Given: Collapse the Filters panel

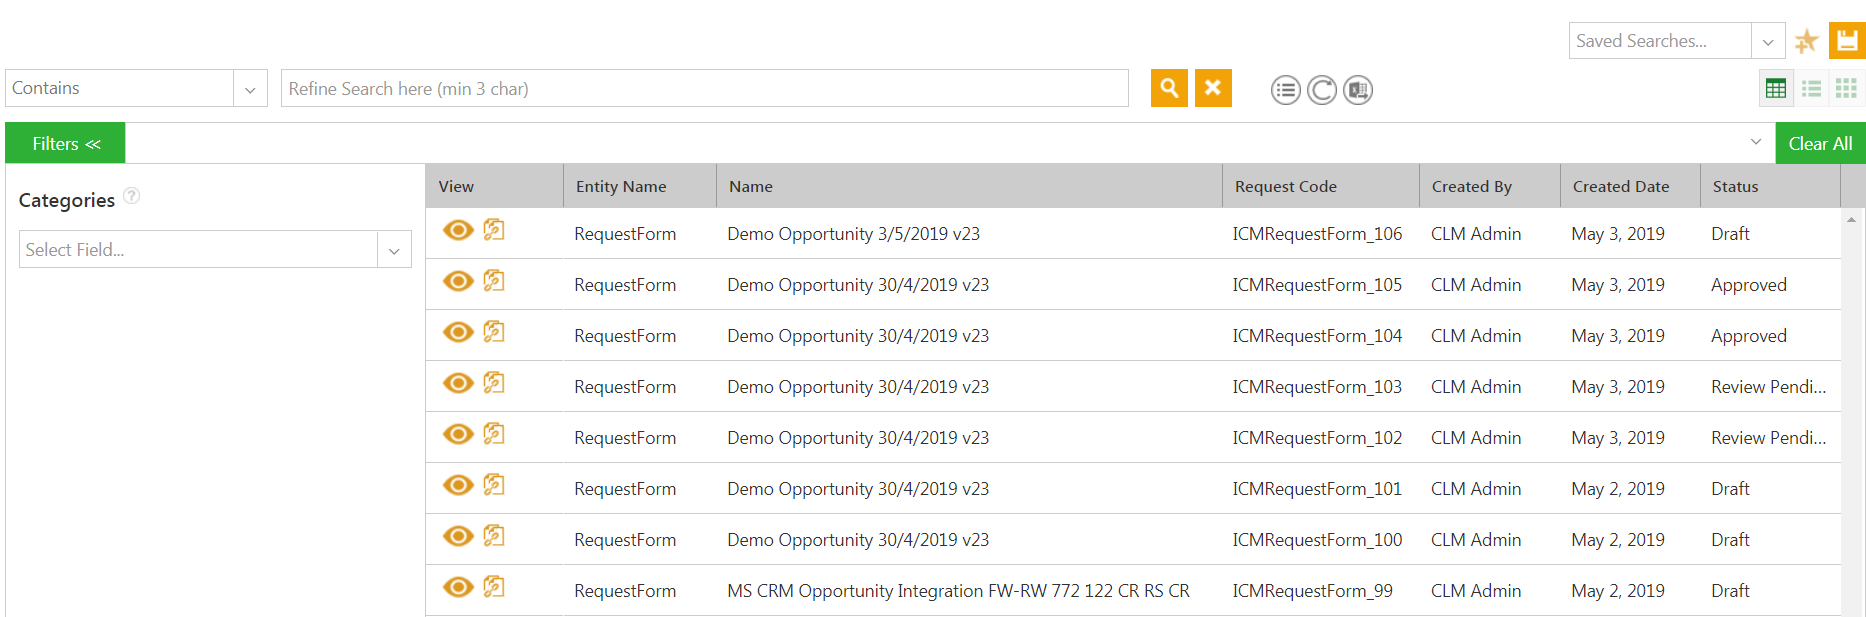Looking at the screenshot, I should click(66, 144).
